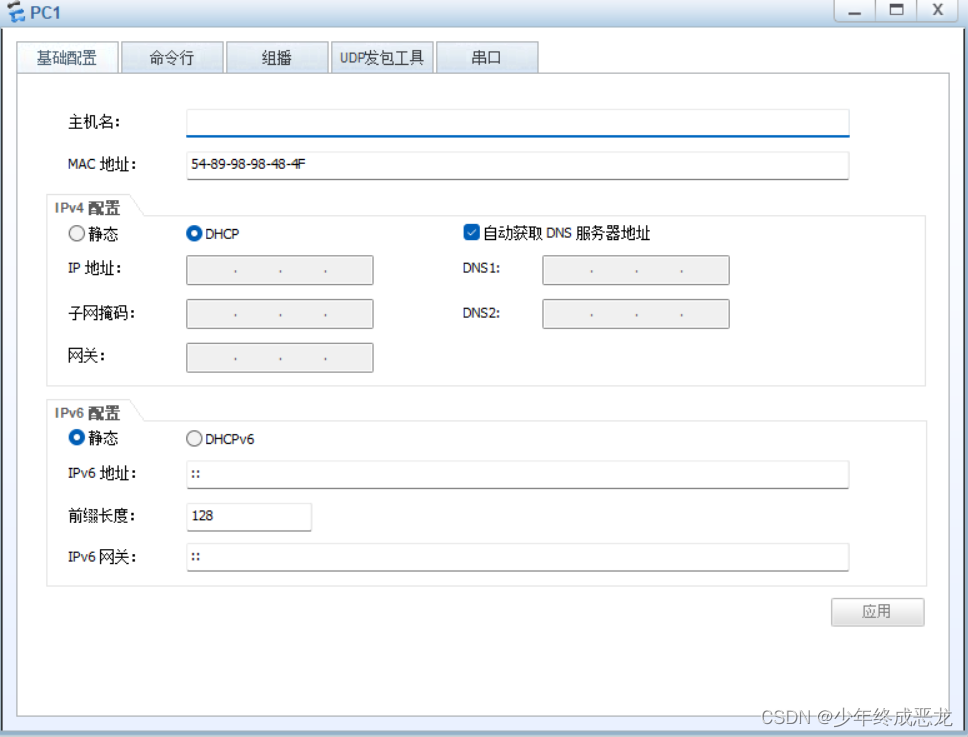968x737 pixels.
Task: Select the DHCPv6 radio button
Action: click(x=194, y=438)
